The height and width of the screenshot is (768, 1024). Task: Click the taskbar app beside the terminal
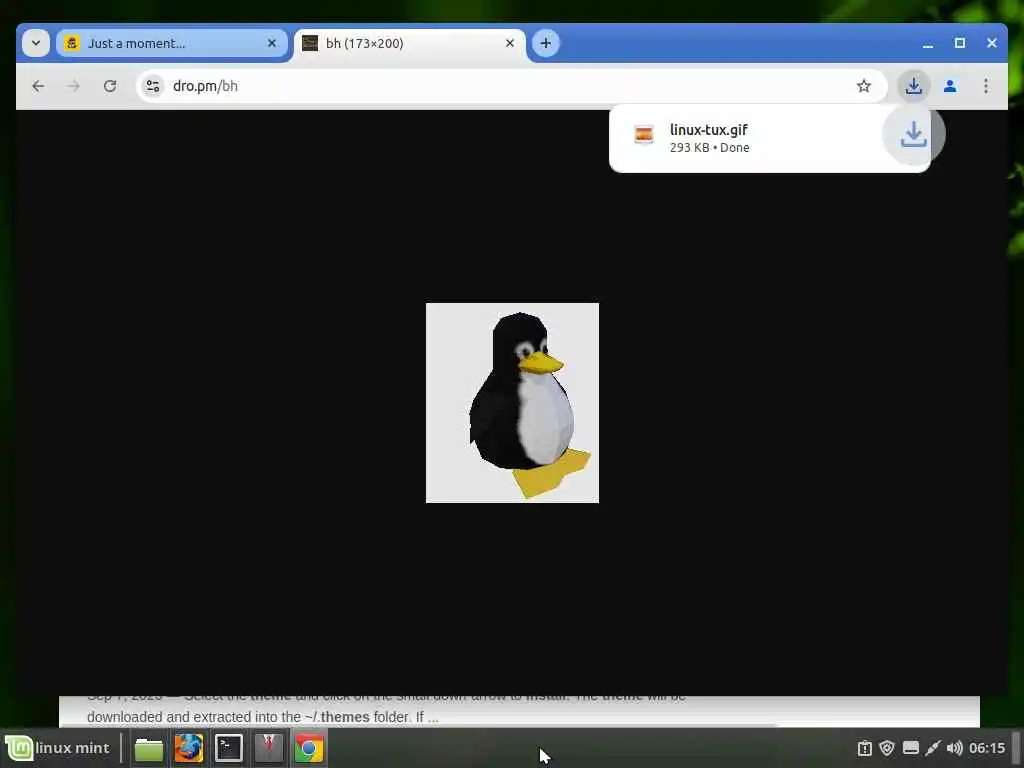click(x=268, y=748)
